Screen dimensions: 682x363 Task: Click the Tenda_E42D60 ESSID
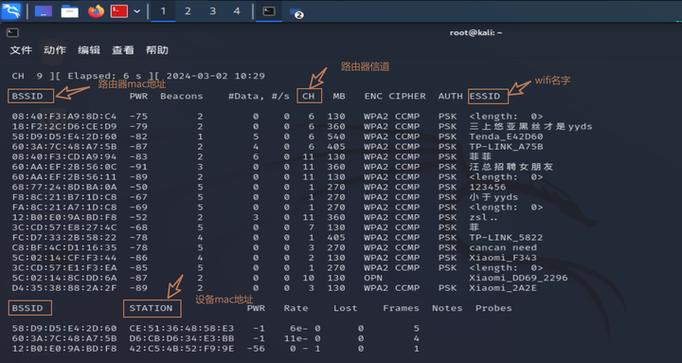pyautogui.click(x=506, y=137)
